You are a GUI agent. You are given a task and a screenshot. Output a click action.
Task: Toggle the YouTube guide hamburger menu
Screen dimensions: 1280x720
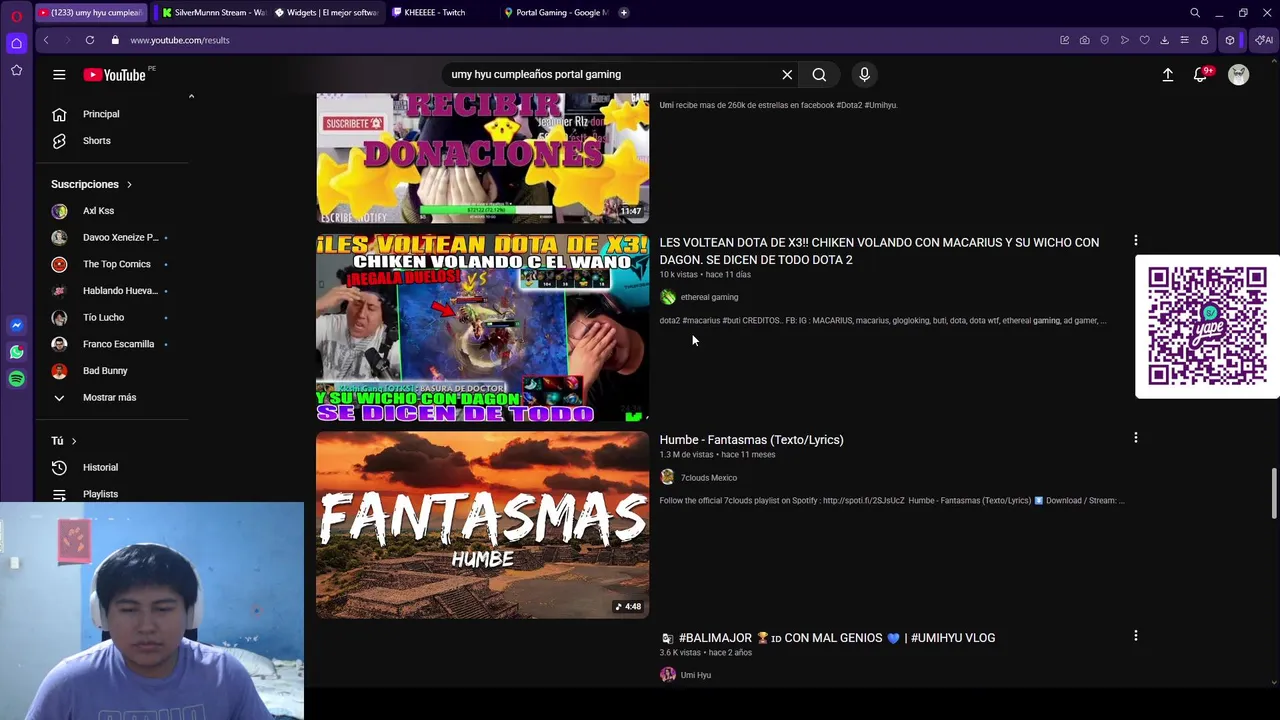click(x=59, y=74)
